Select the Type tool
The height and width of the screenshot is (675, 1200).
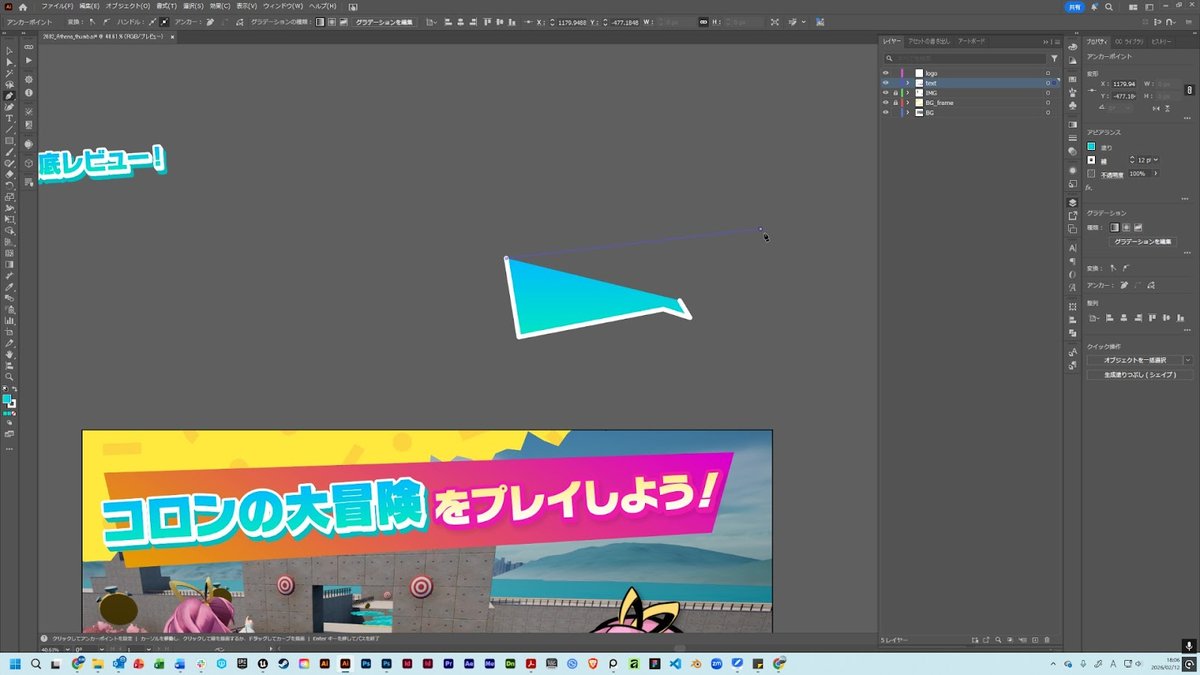tap(9, 118)
